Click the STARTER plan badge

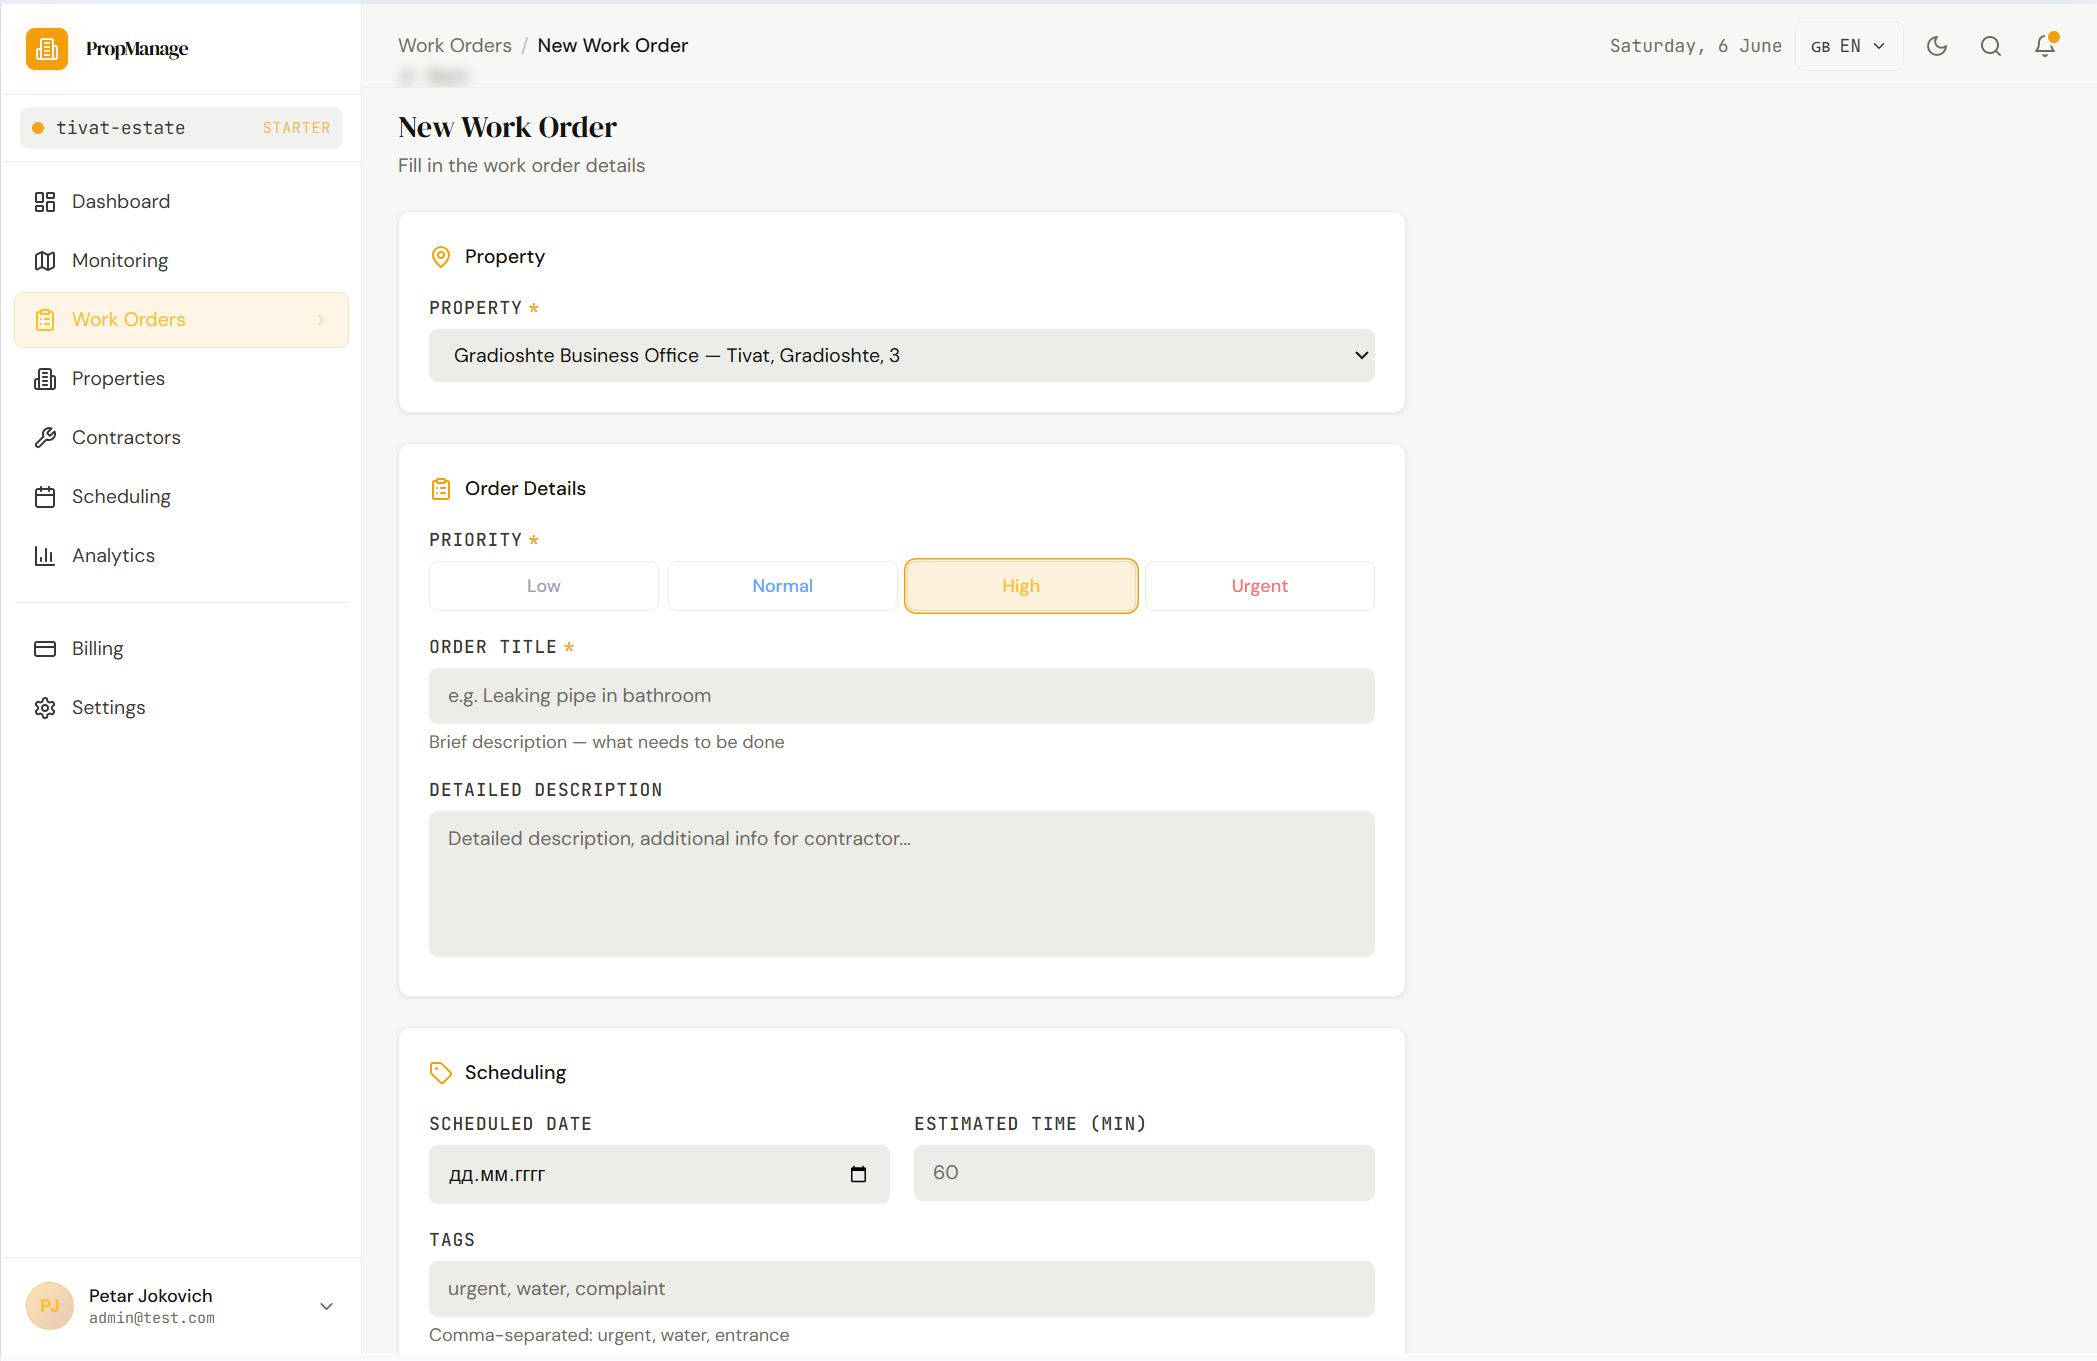point(296,128)
